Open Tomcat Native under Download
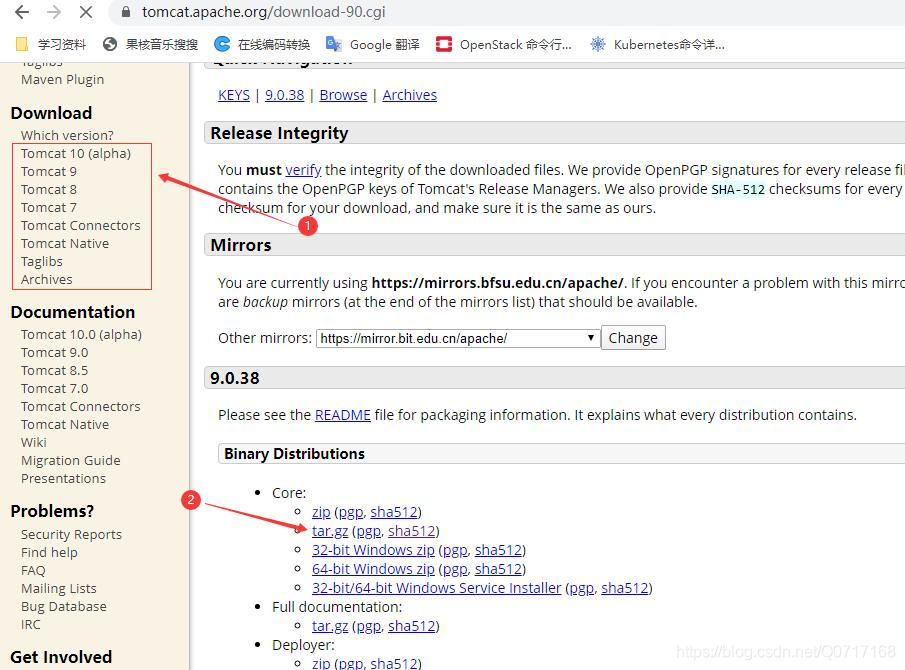Viewport: 905px width, 670px height. (x=65, y=244)
